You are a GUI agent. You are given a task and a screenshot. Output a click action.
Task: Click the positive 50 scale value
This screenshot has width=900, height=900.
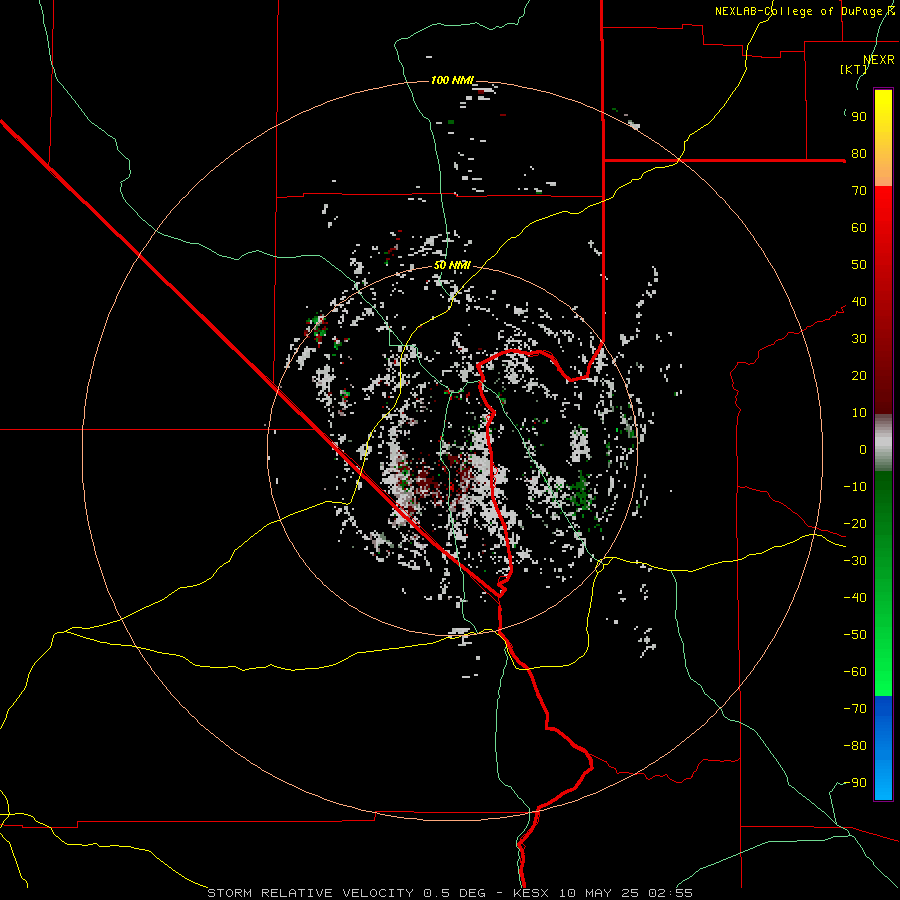[859, 265]
